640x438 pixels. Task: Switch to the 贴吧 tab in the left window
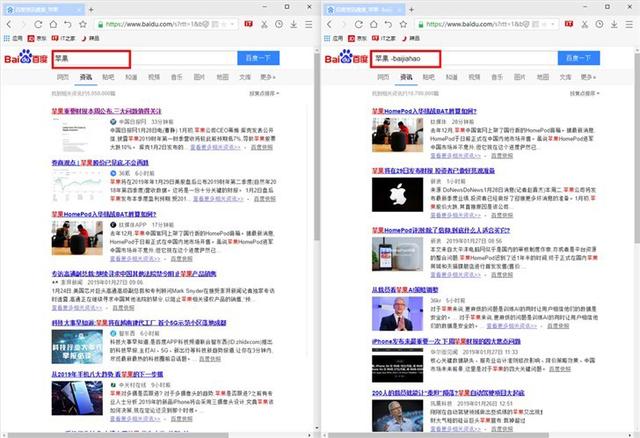pyautogui.click(x=108, y=77)
